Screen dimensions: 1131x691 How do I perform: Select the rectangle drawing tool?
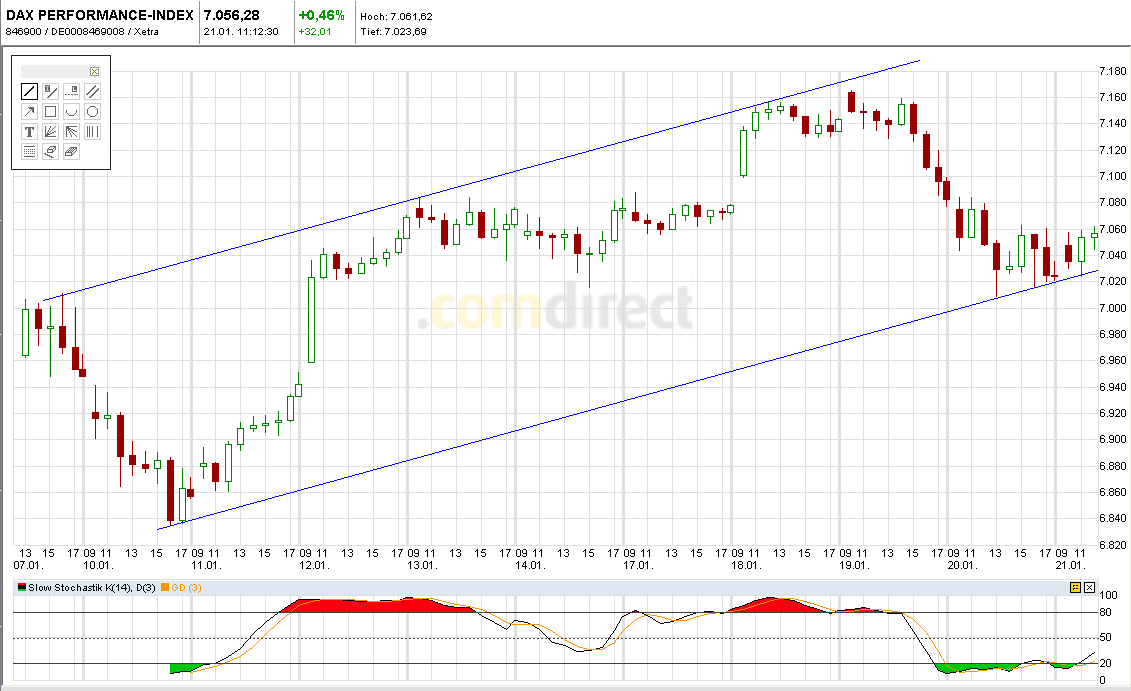coord(50,111)
